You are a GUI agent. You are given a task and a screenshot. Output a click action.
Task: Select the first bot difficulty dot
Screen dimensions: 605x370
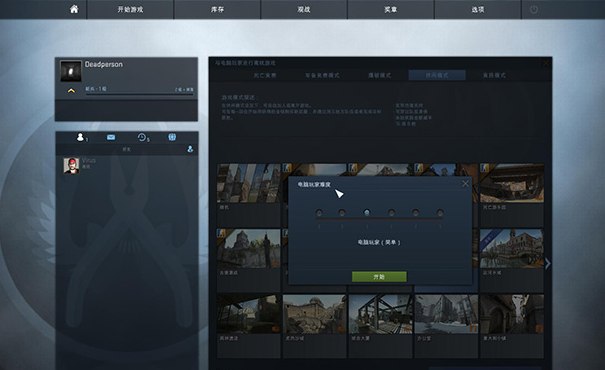pyautogui.click(x=319, y=212)
